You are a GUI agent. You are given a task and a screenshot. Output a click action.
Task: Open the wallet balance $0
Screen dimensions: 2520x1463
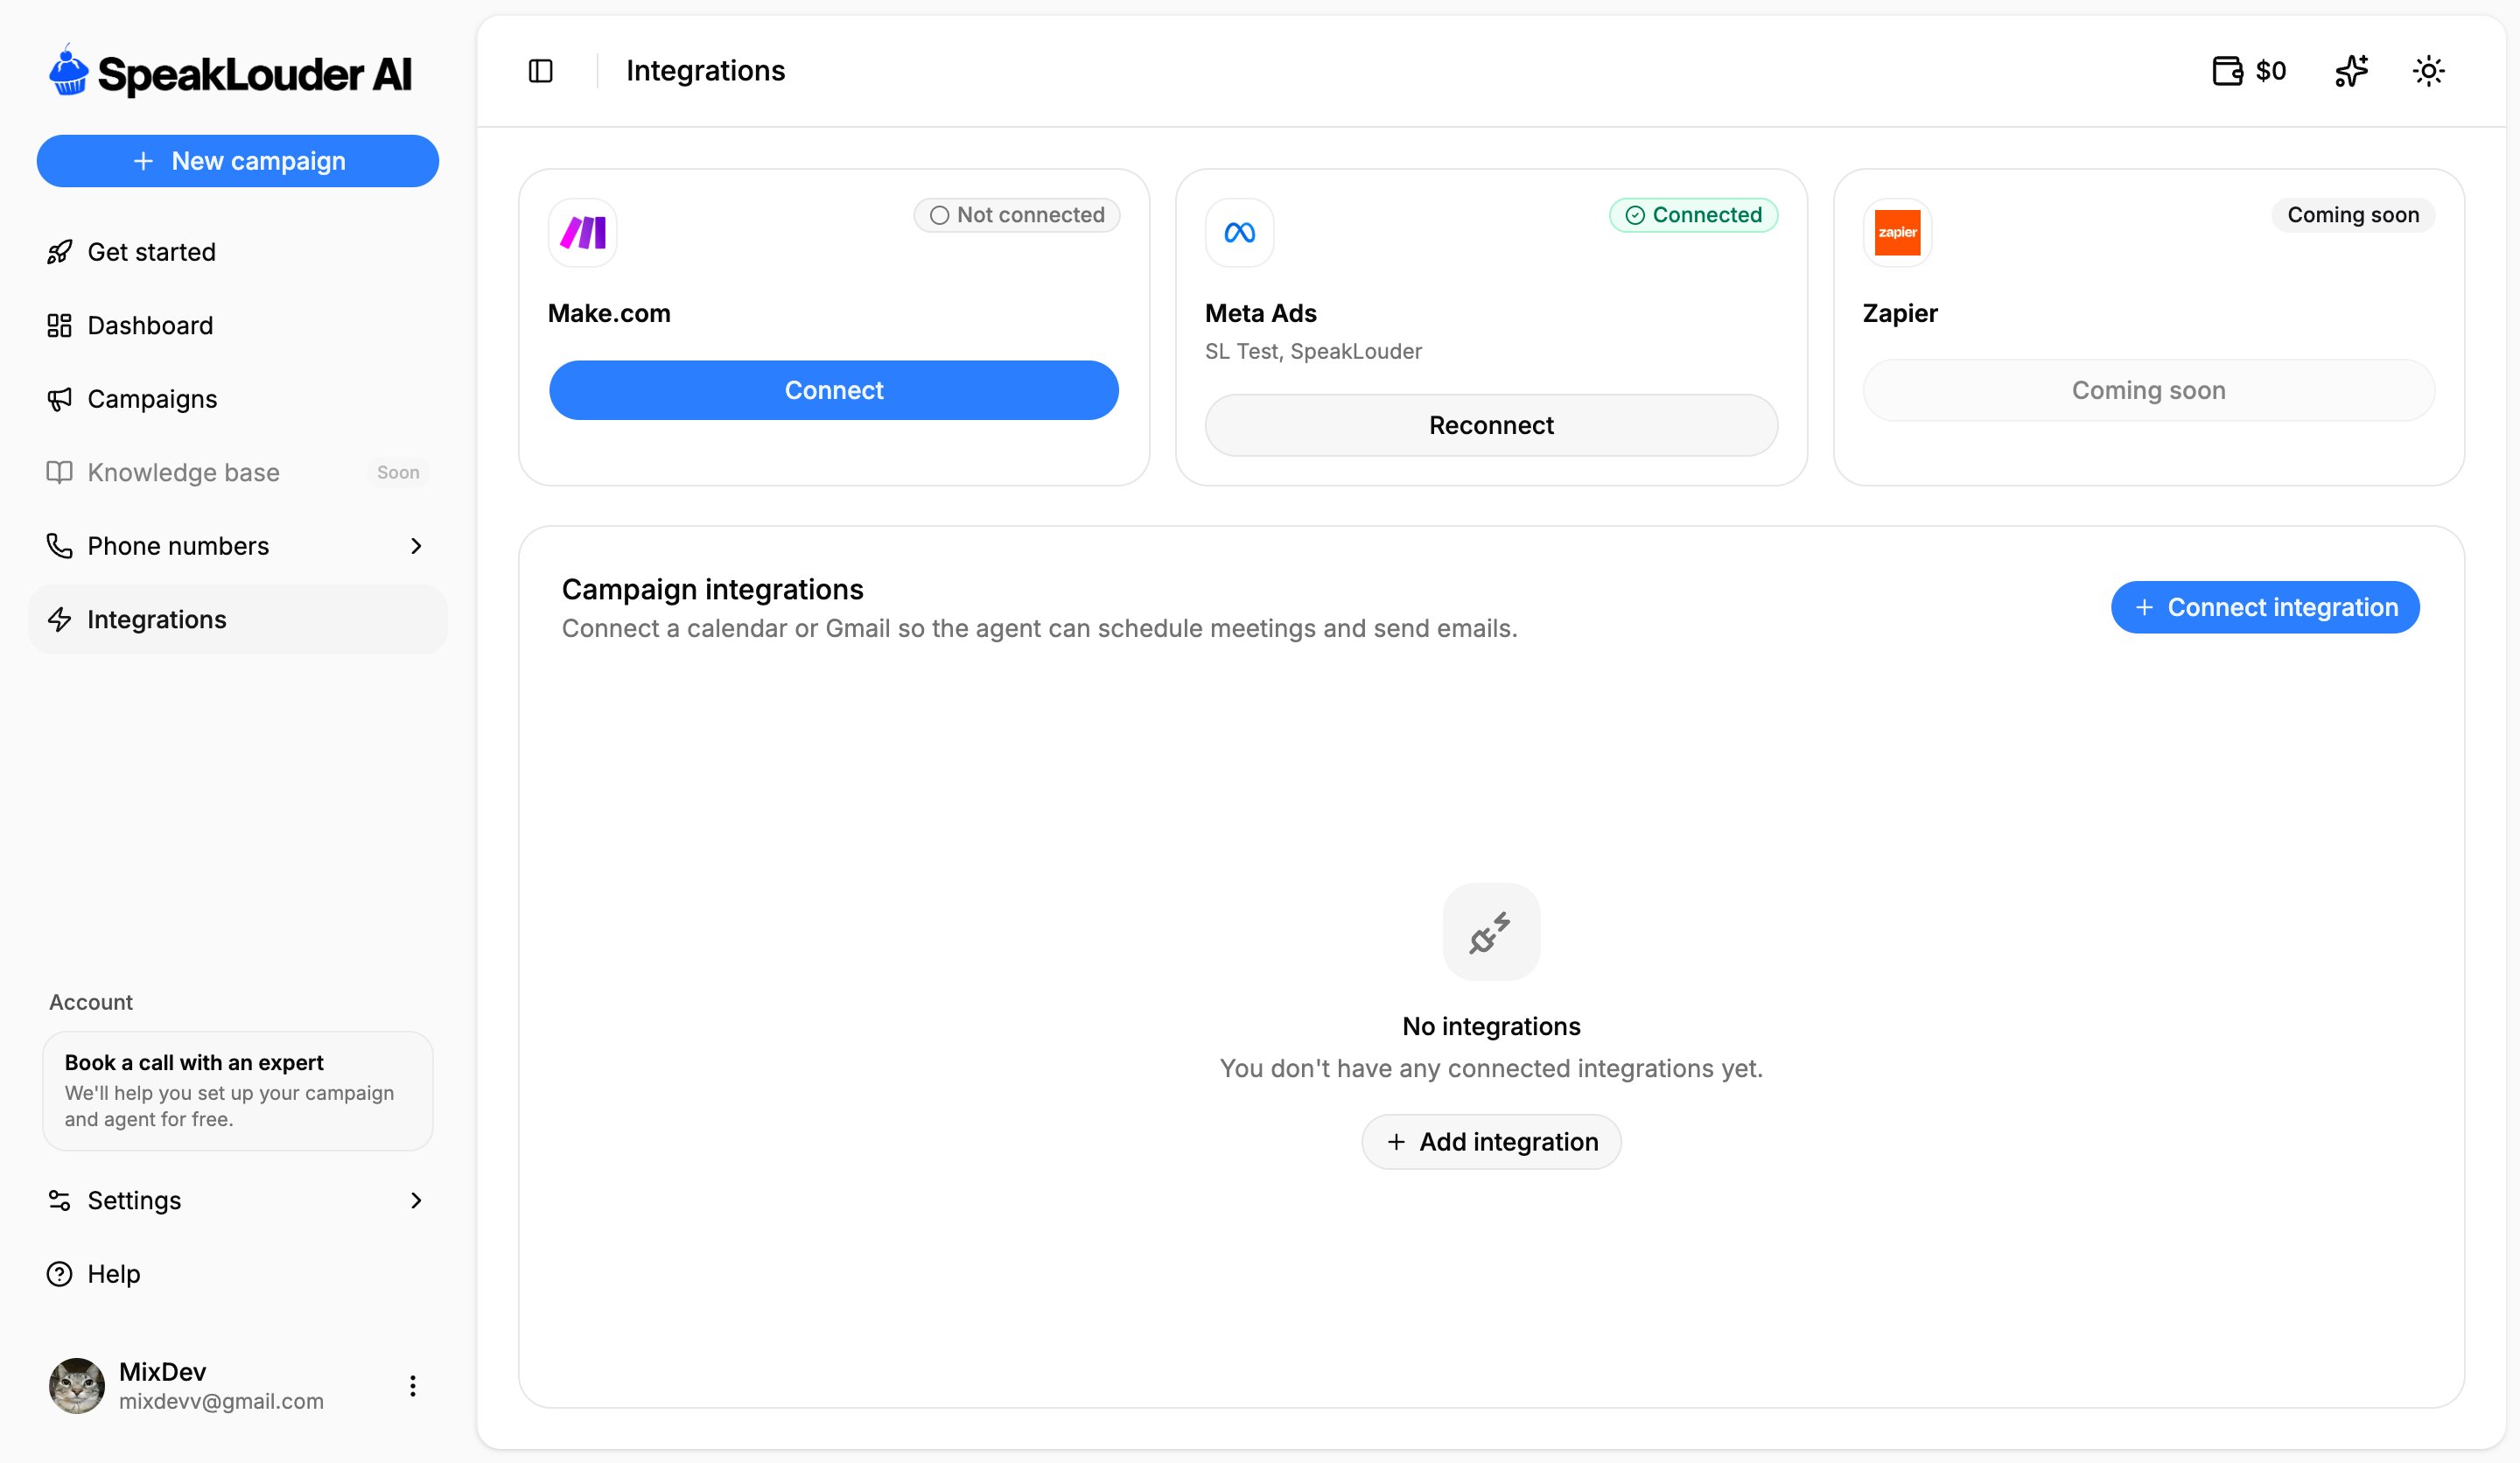click(x=2249, y=71)
